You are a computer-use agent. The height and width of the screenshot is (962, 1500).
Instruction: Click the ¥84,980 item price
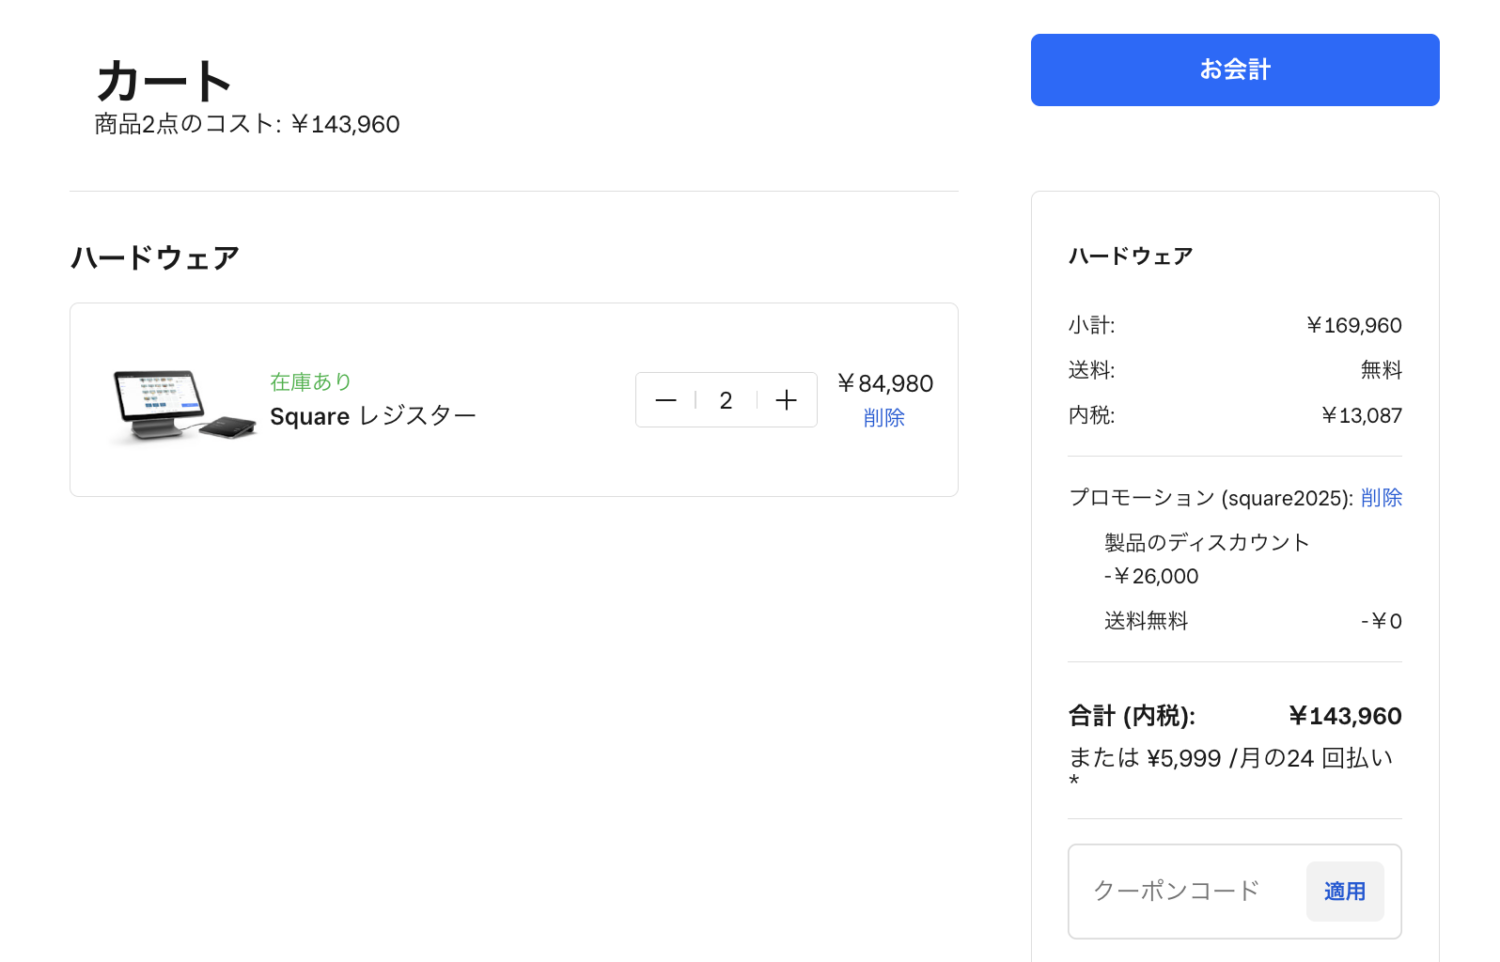coord(885,384)
